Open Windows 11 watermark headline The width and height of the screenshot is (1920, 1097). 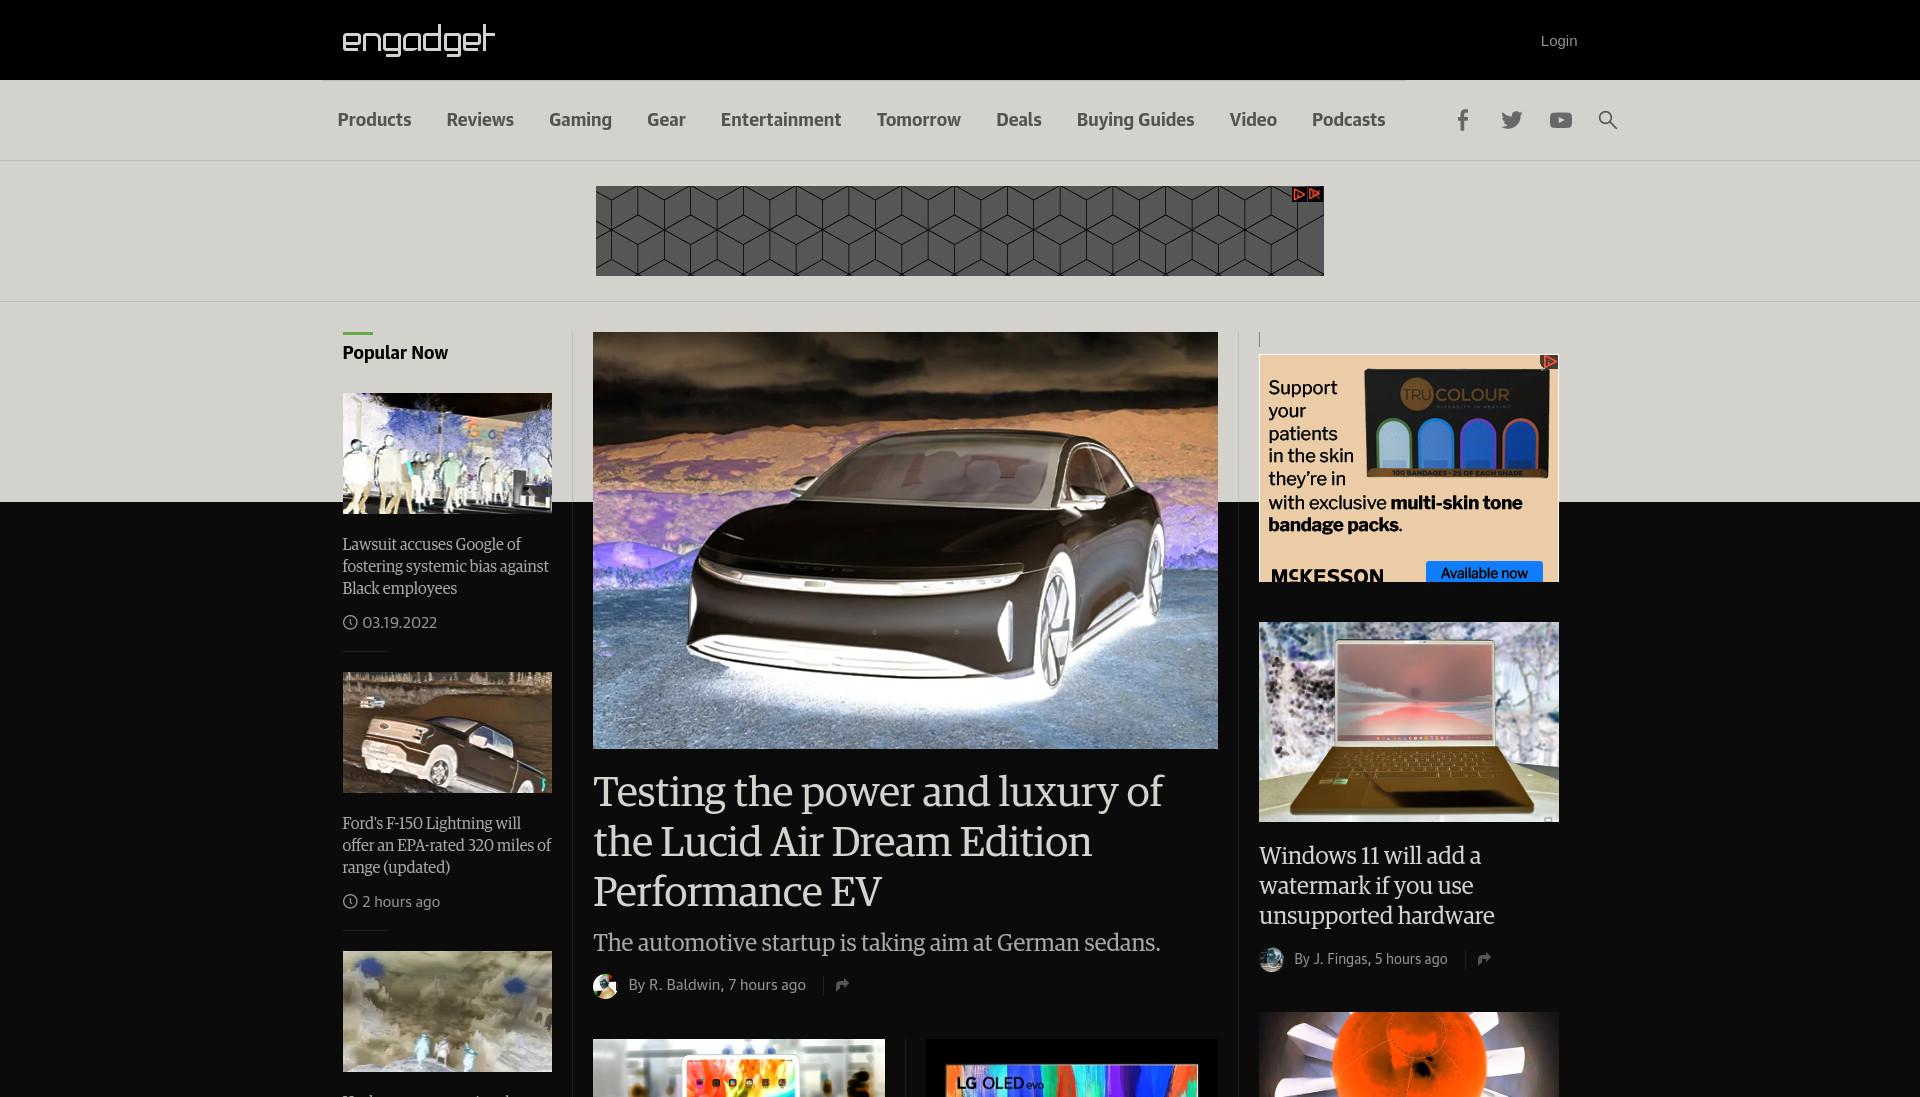pyautogui.click(x=1376, y=885)
